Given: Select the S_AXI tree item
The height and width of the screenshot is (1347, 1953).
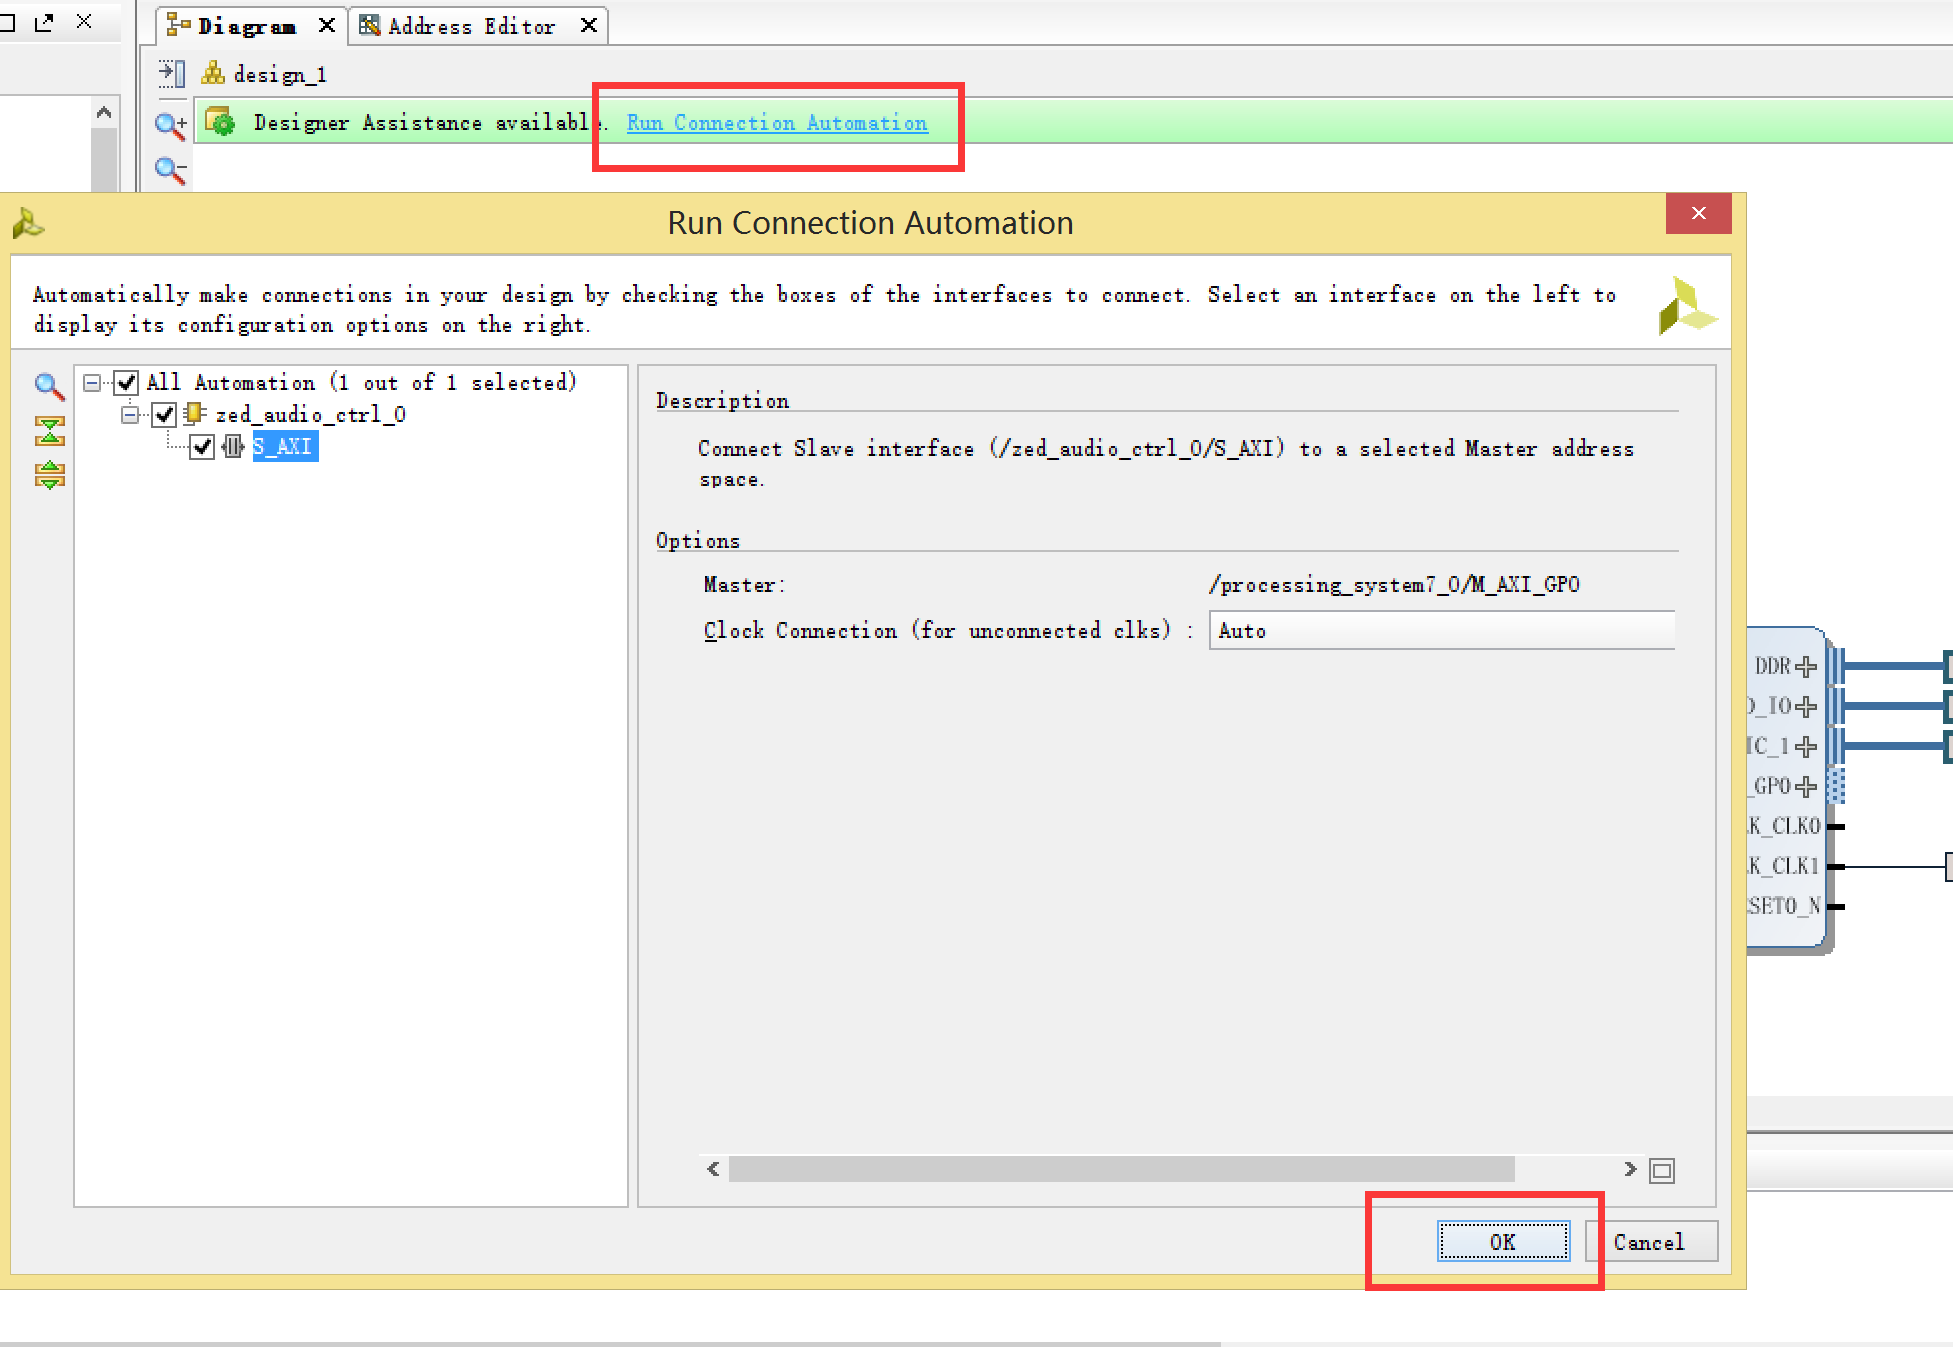Looking at the screenshot, I should 285,446.
